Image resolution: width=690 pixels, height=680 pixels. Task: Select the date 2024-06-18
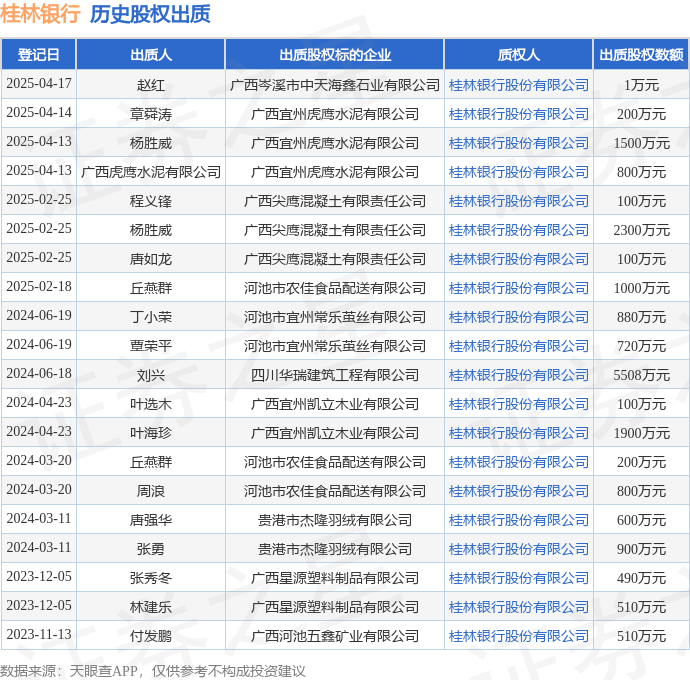[39, 373]
